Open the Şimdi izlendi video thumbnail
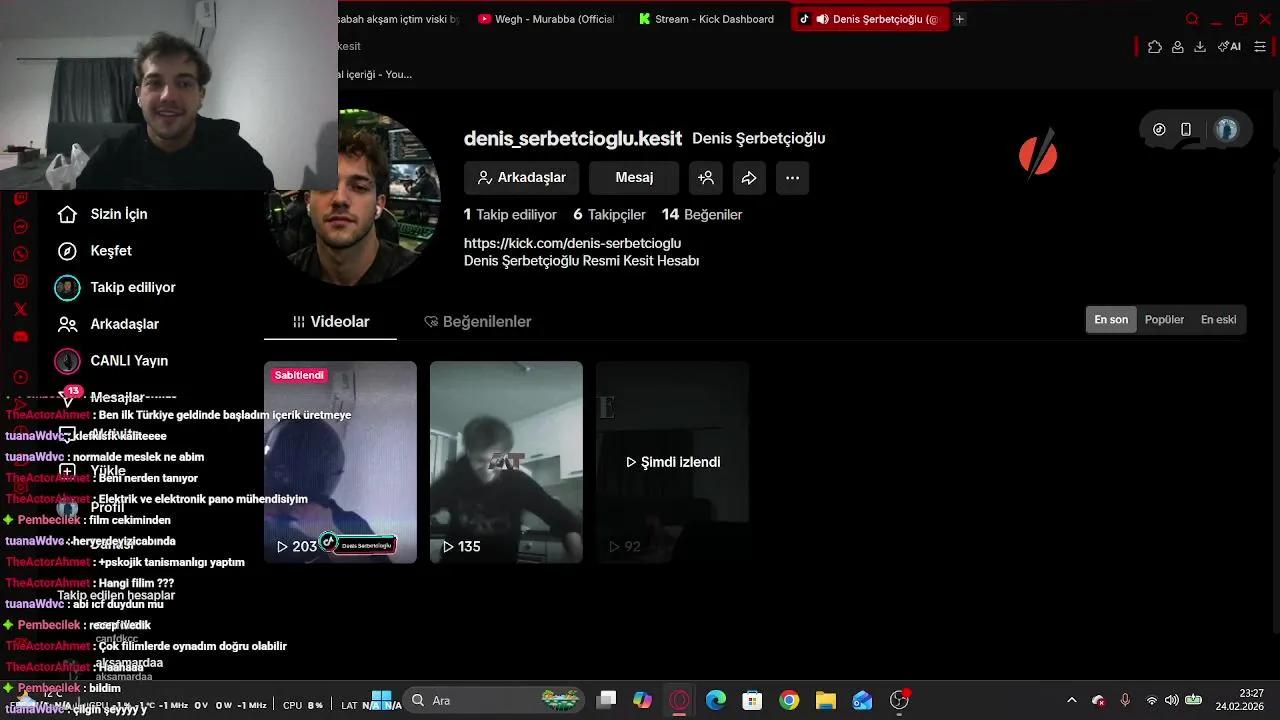The width and height of the screenshot is (1280, 720). click(672, 462)
